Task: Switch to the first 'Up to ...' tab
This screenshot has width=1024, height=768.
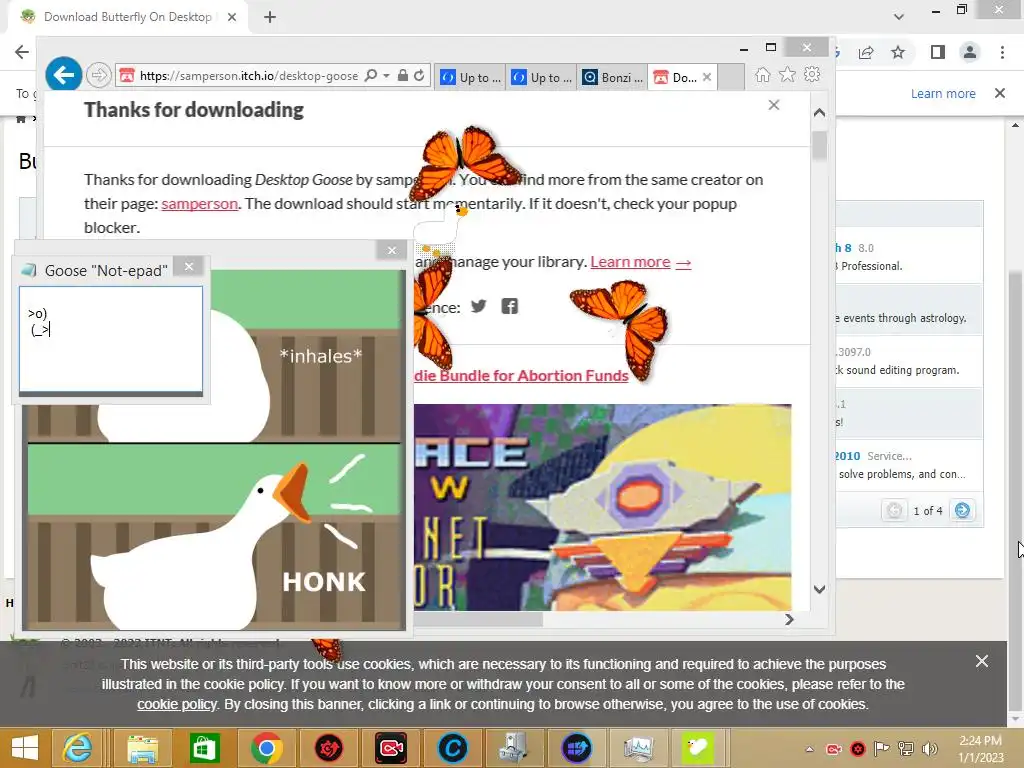Action: (470, 77)
